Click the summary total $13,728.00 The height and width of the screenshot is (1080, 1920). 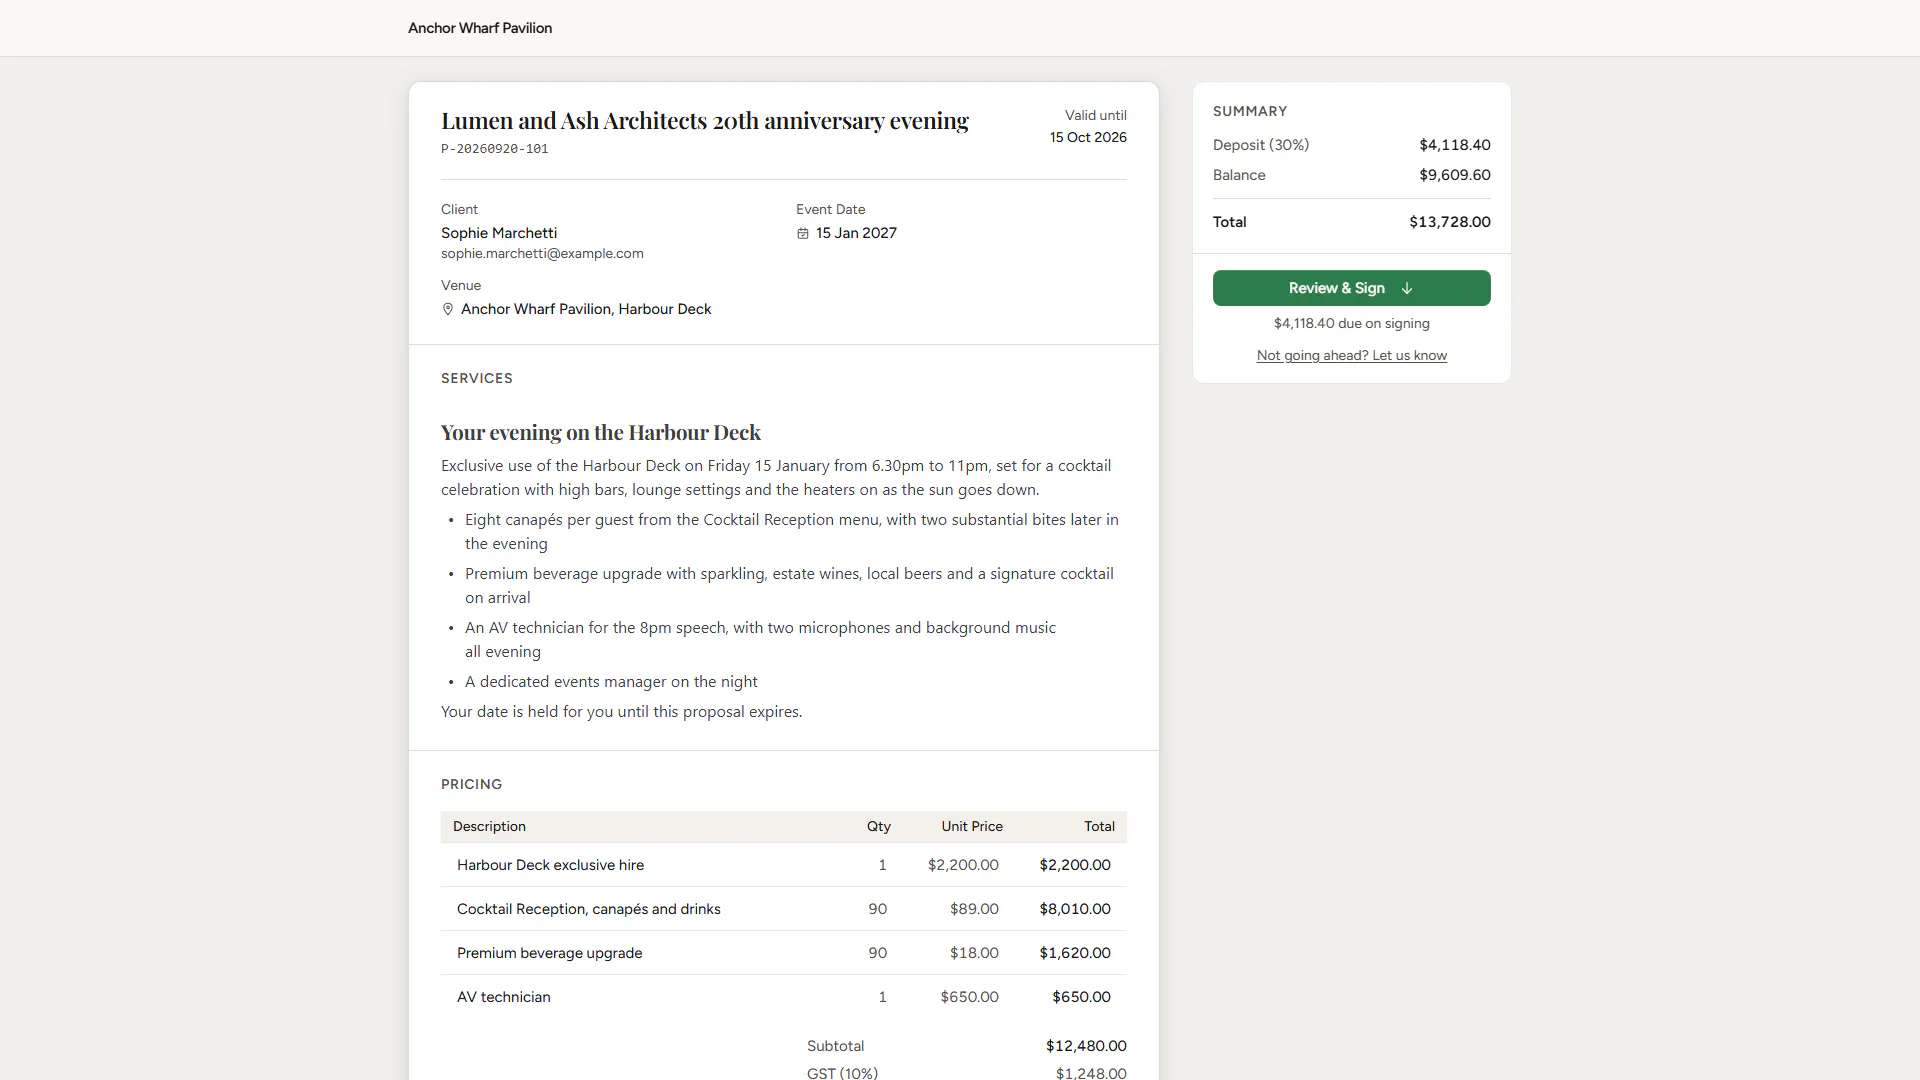(1450, 222)
